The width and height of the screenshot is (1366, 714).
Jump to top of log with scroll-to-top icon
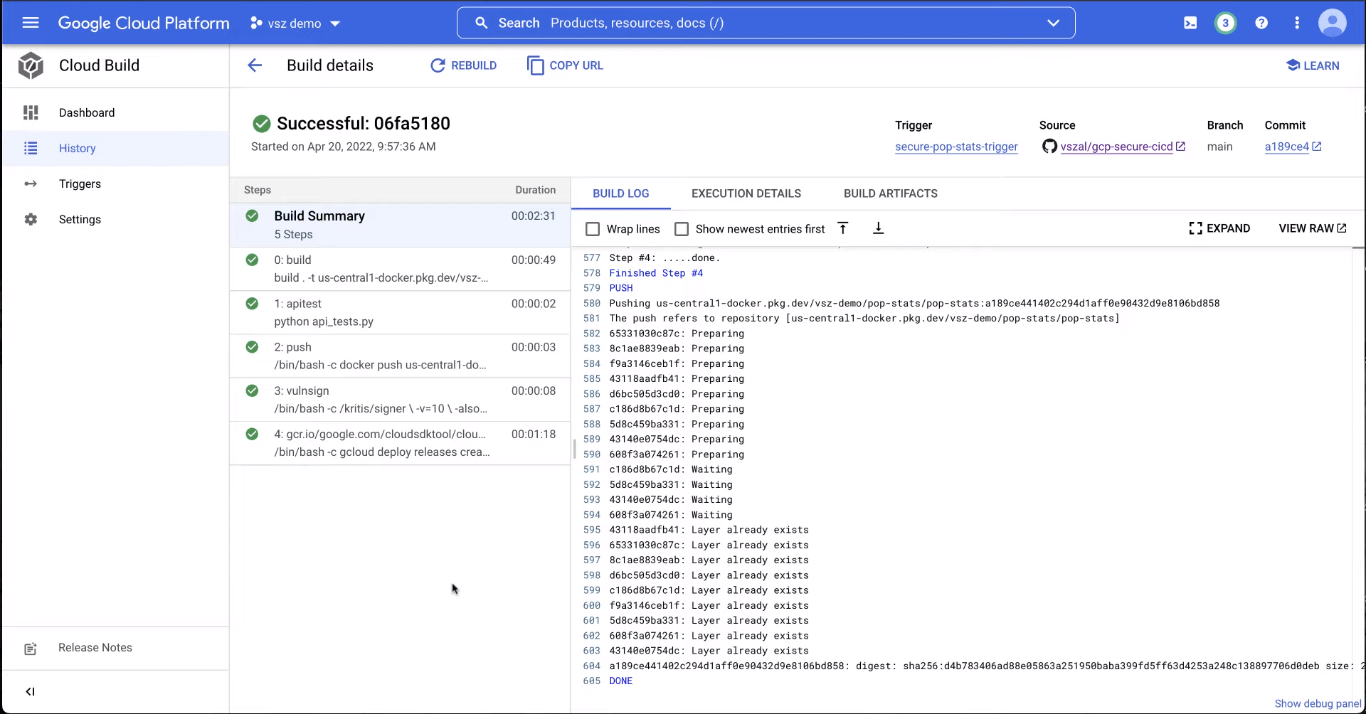point(843,228)
